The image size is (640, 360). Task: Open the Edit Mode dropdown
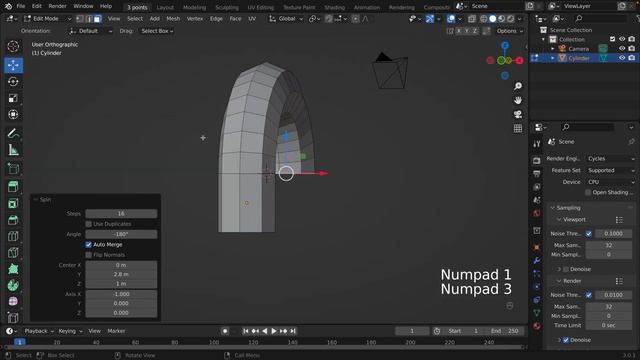pos(47,19)
